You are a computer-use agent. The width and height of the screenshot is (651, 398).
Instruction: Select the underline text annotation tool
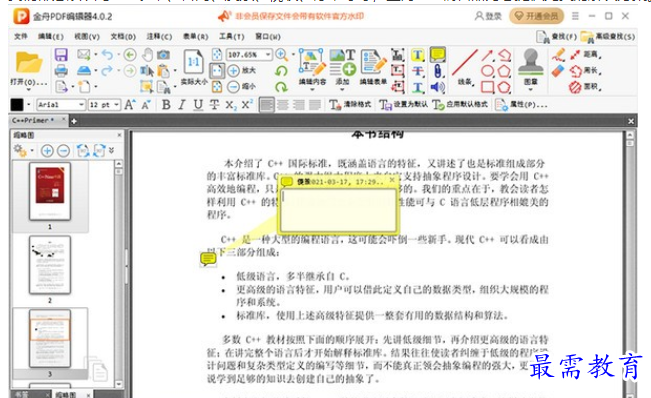click(418, 87)
